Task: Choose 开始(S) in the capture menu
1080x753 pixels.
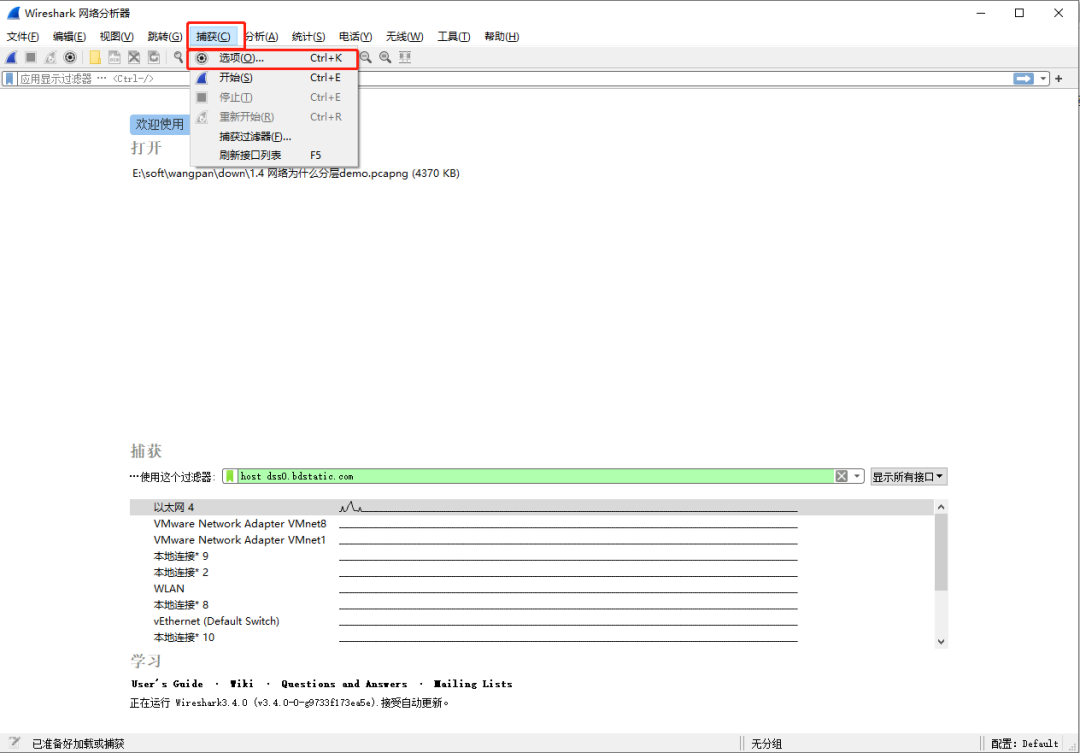Action: tap(273, 78)
